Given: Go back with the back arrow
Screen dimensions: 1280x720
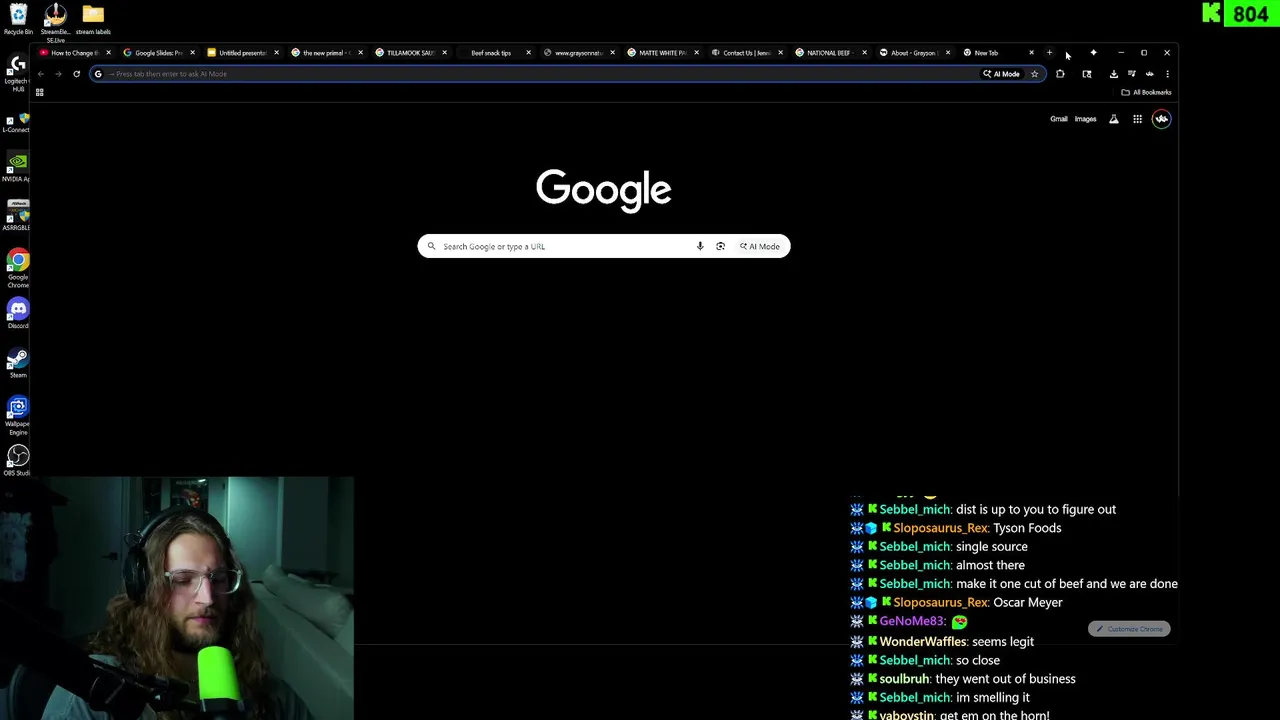Looking at the screenshot, I should [x=41, y=74].
